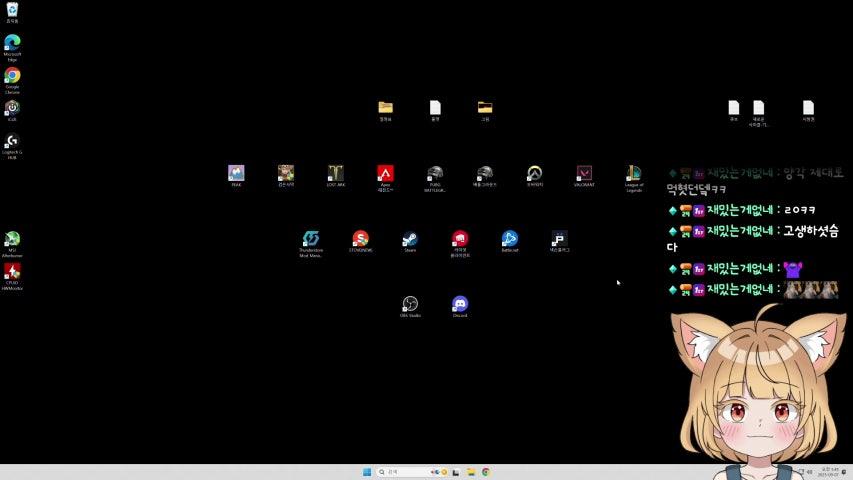
Task: Open the Thunderstore Mod Manager shortcut
Action: [x=311, y=239]
